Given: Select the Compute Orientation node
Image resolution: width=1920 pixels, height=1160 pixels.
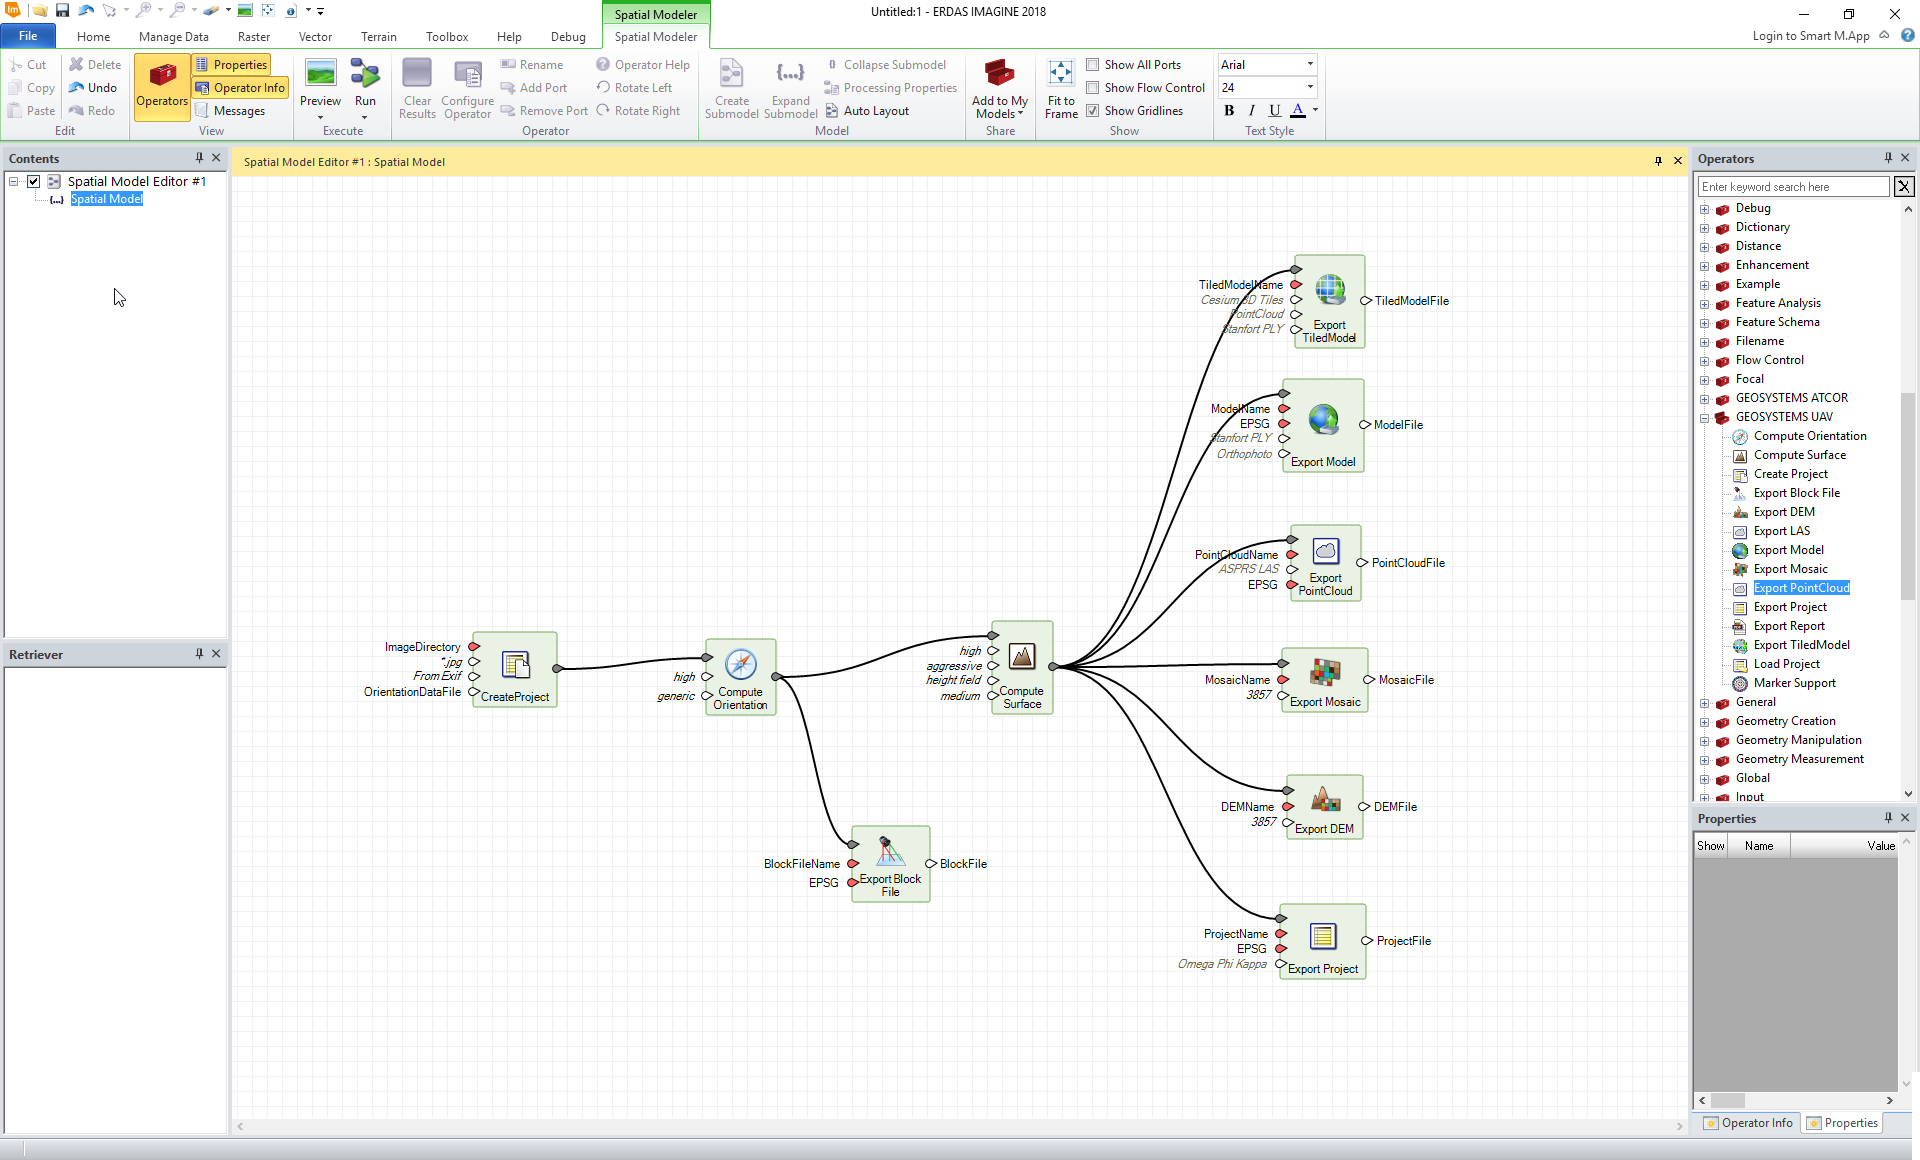Looking at the screenshot, I should [x=741, y=676].
